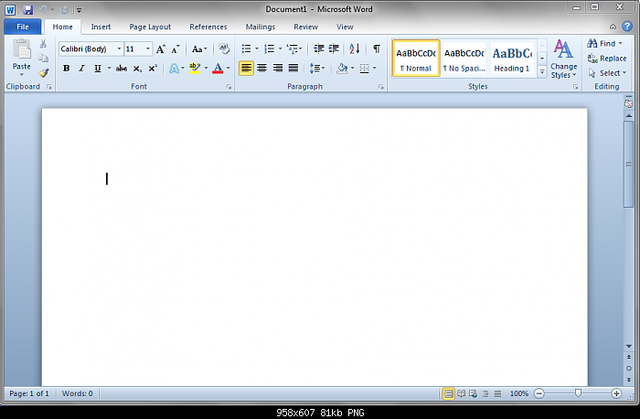Click the Increase Indent icon
This screenshot has height=419, width=640.
(334, 49)
